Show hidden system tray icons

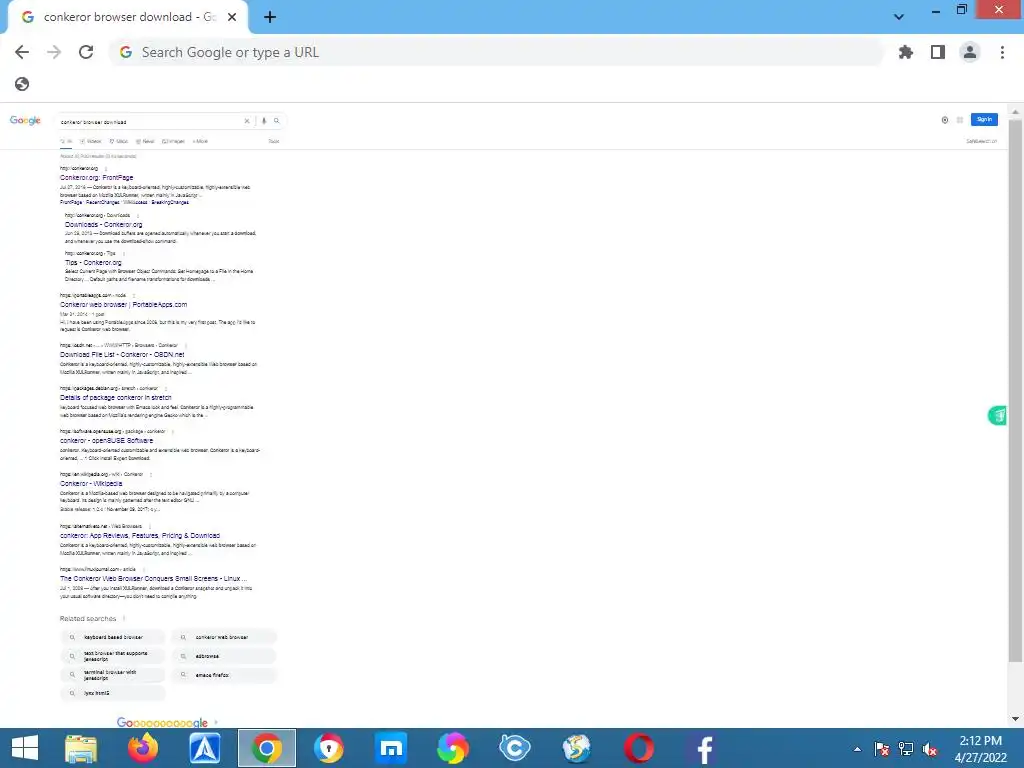click(857, 749)
